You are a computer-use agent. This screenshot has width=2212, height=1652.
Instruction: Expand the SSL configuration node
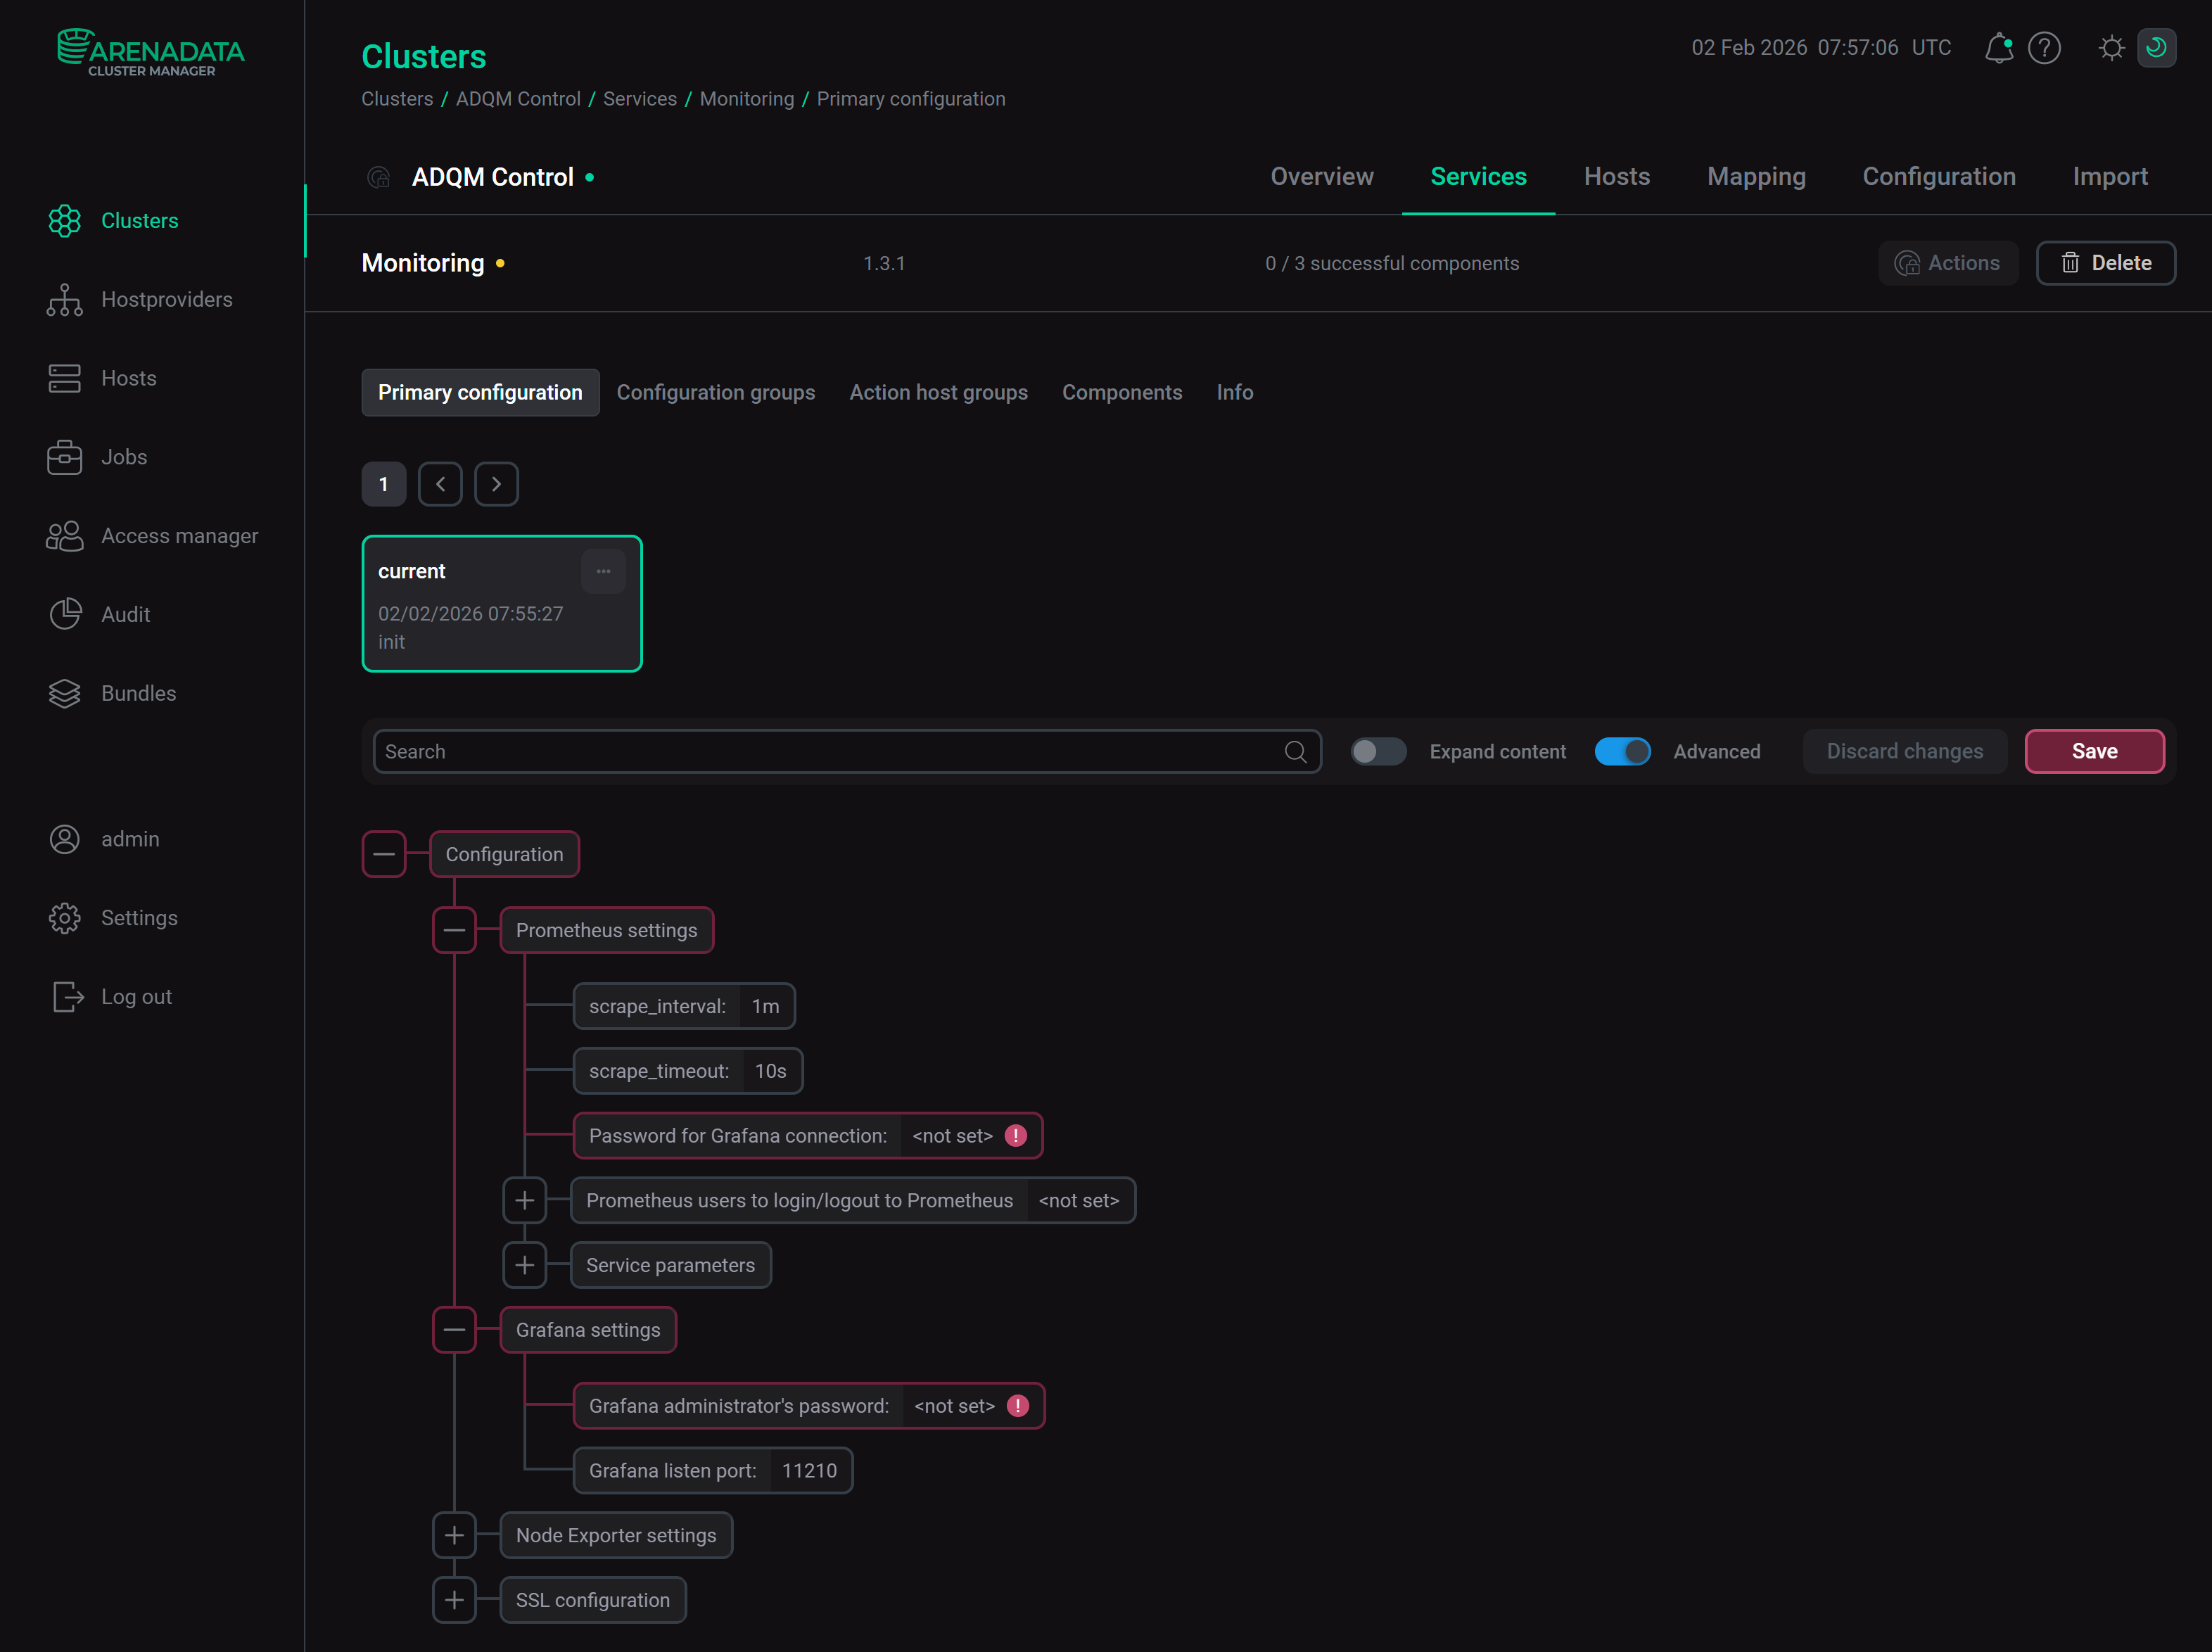click(x=454, y=1600)
